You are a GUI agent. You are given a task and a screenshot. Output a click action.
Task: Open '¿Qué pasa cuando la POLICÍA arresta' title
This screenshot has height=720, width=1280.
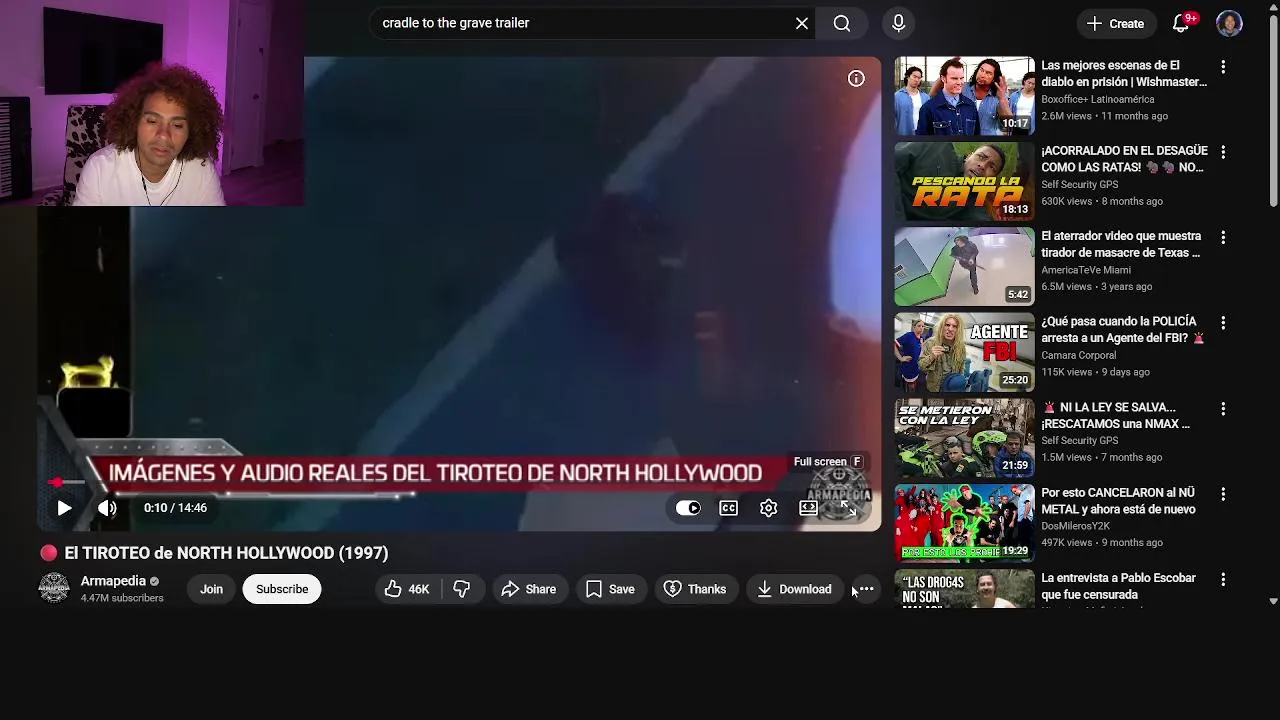[x=1122, y=330]
